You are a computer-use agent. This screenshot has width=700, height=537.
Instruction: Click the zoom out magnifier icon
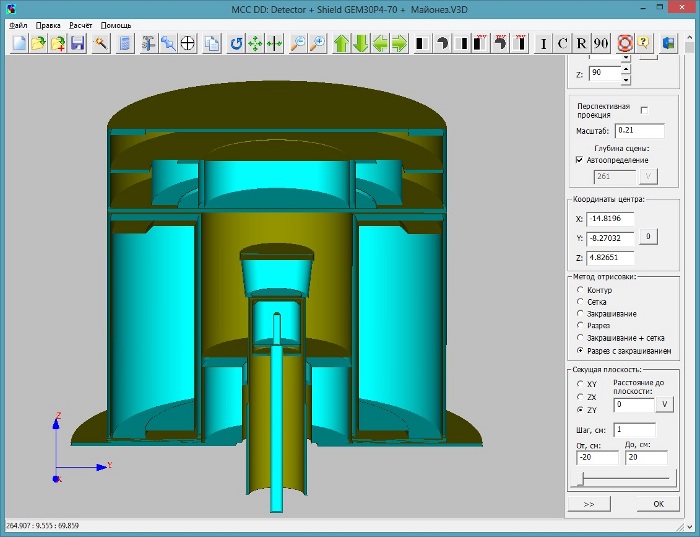(x=298, y=43)
